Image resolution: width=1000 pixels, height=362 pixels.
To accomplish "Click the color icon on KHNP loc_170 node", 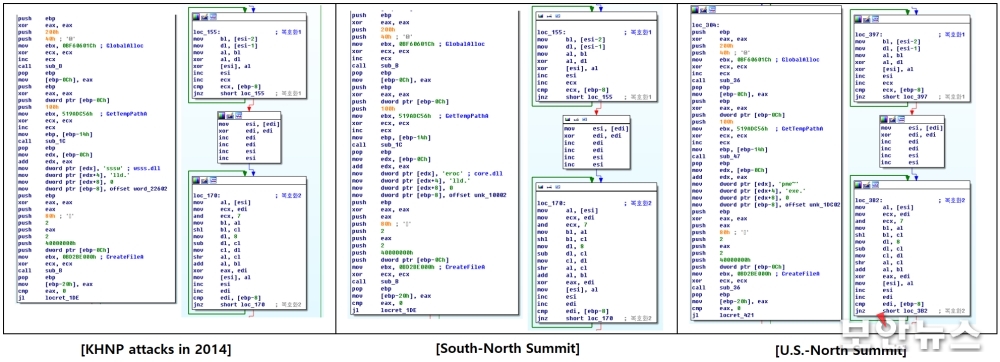I will tap(196, 180).
